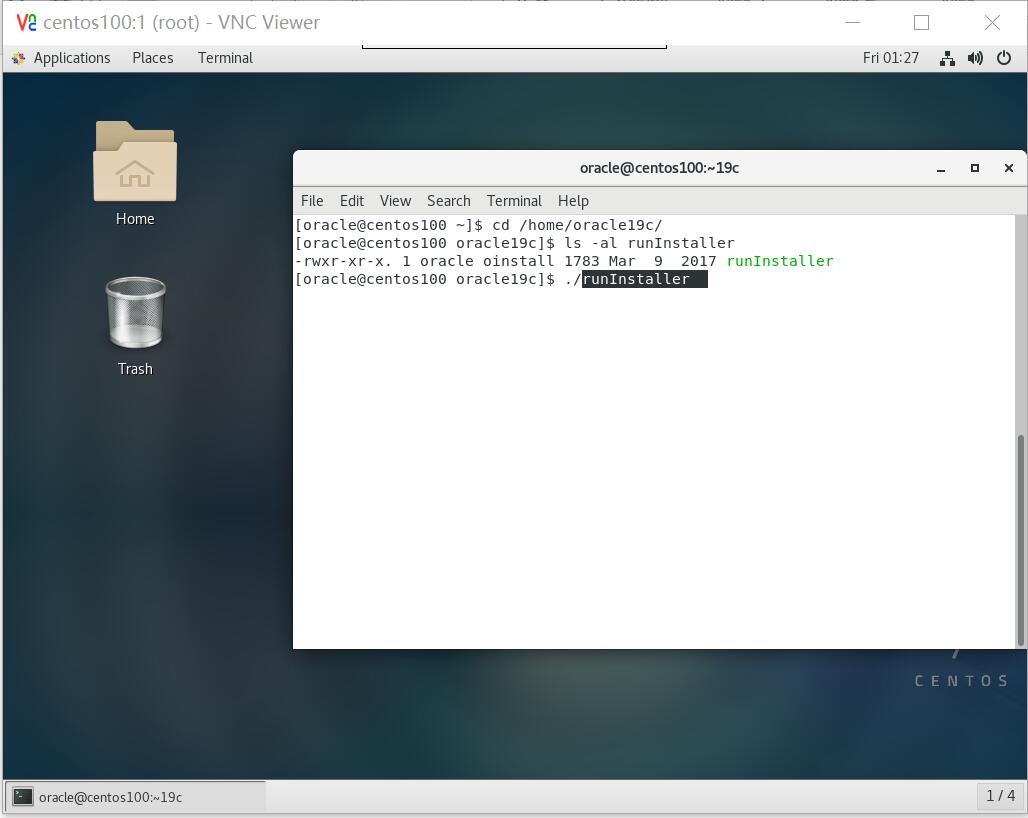Click the '-rwxr-xr-x.' permissions text

[x=344, y=261]
